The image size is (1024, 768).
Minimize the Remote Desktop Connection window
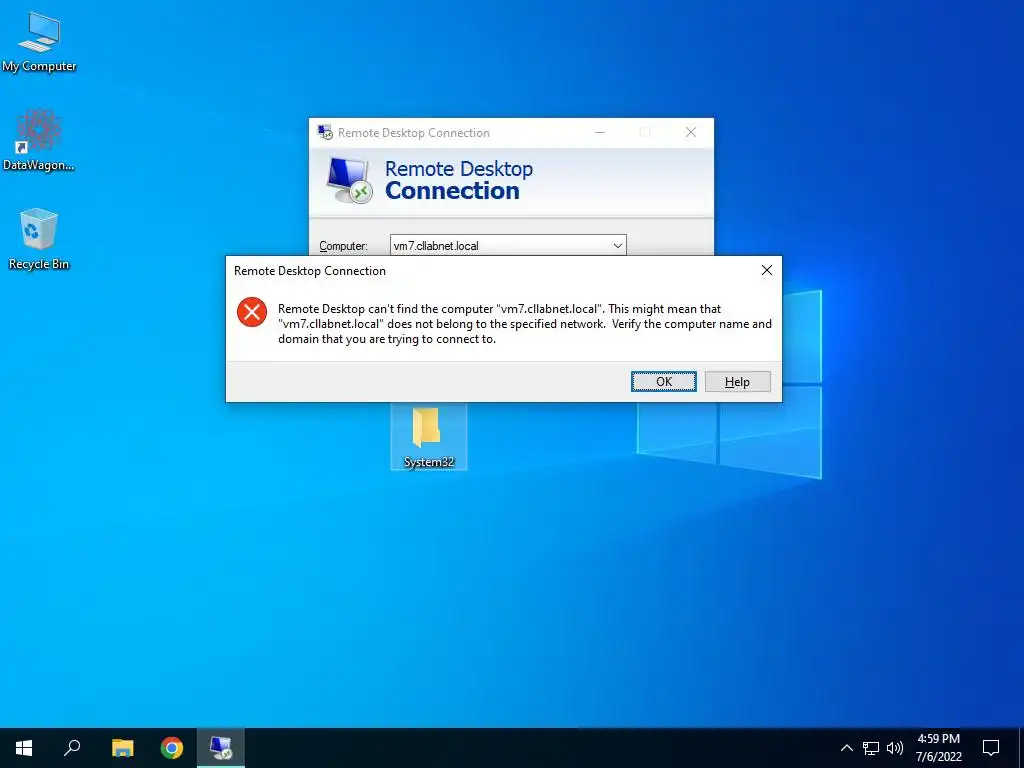(600, 133)
